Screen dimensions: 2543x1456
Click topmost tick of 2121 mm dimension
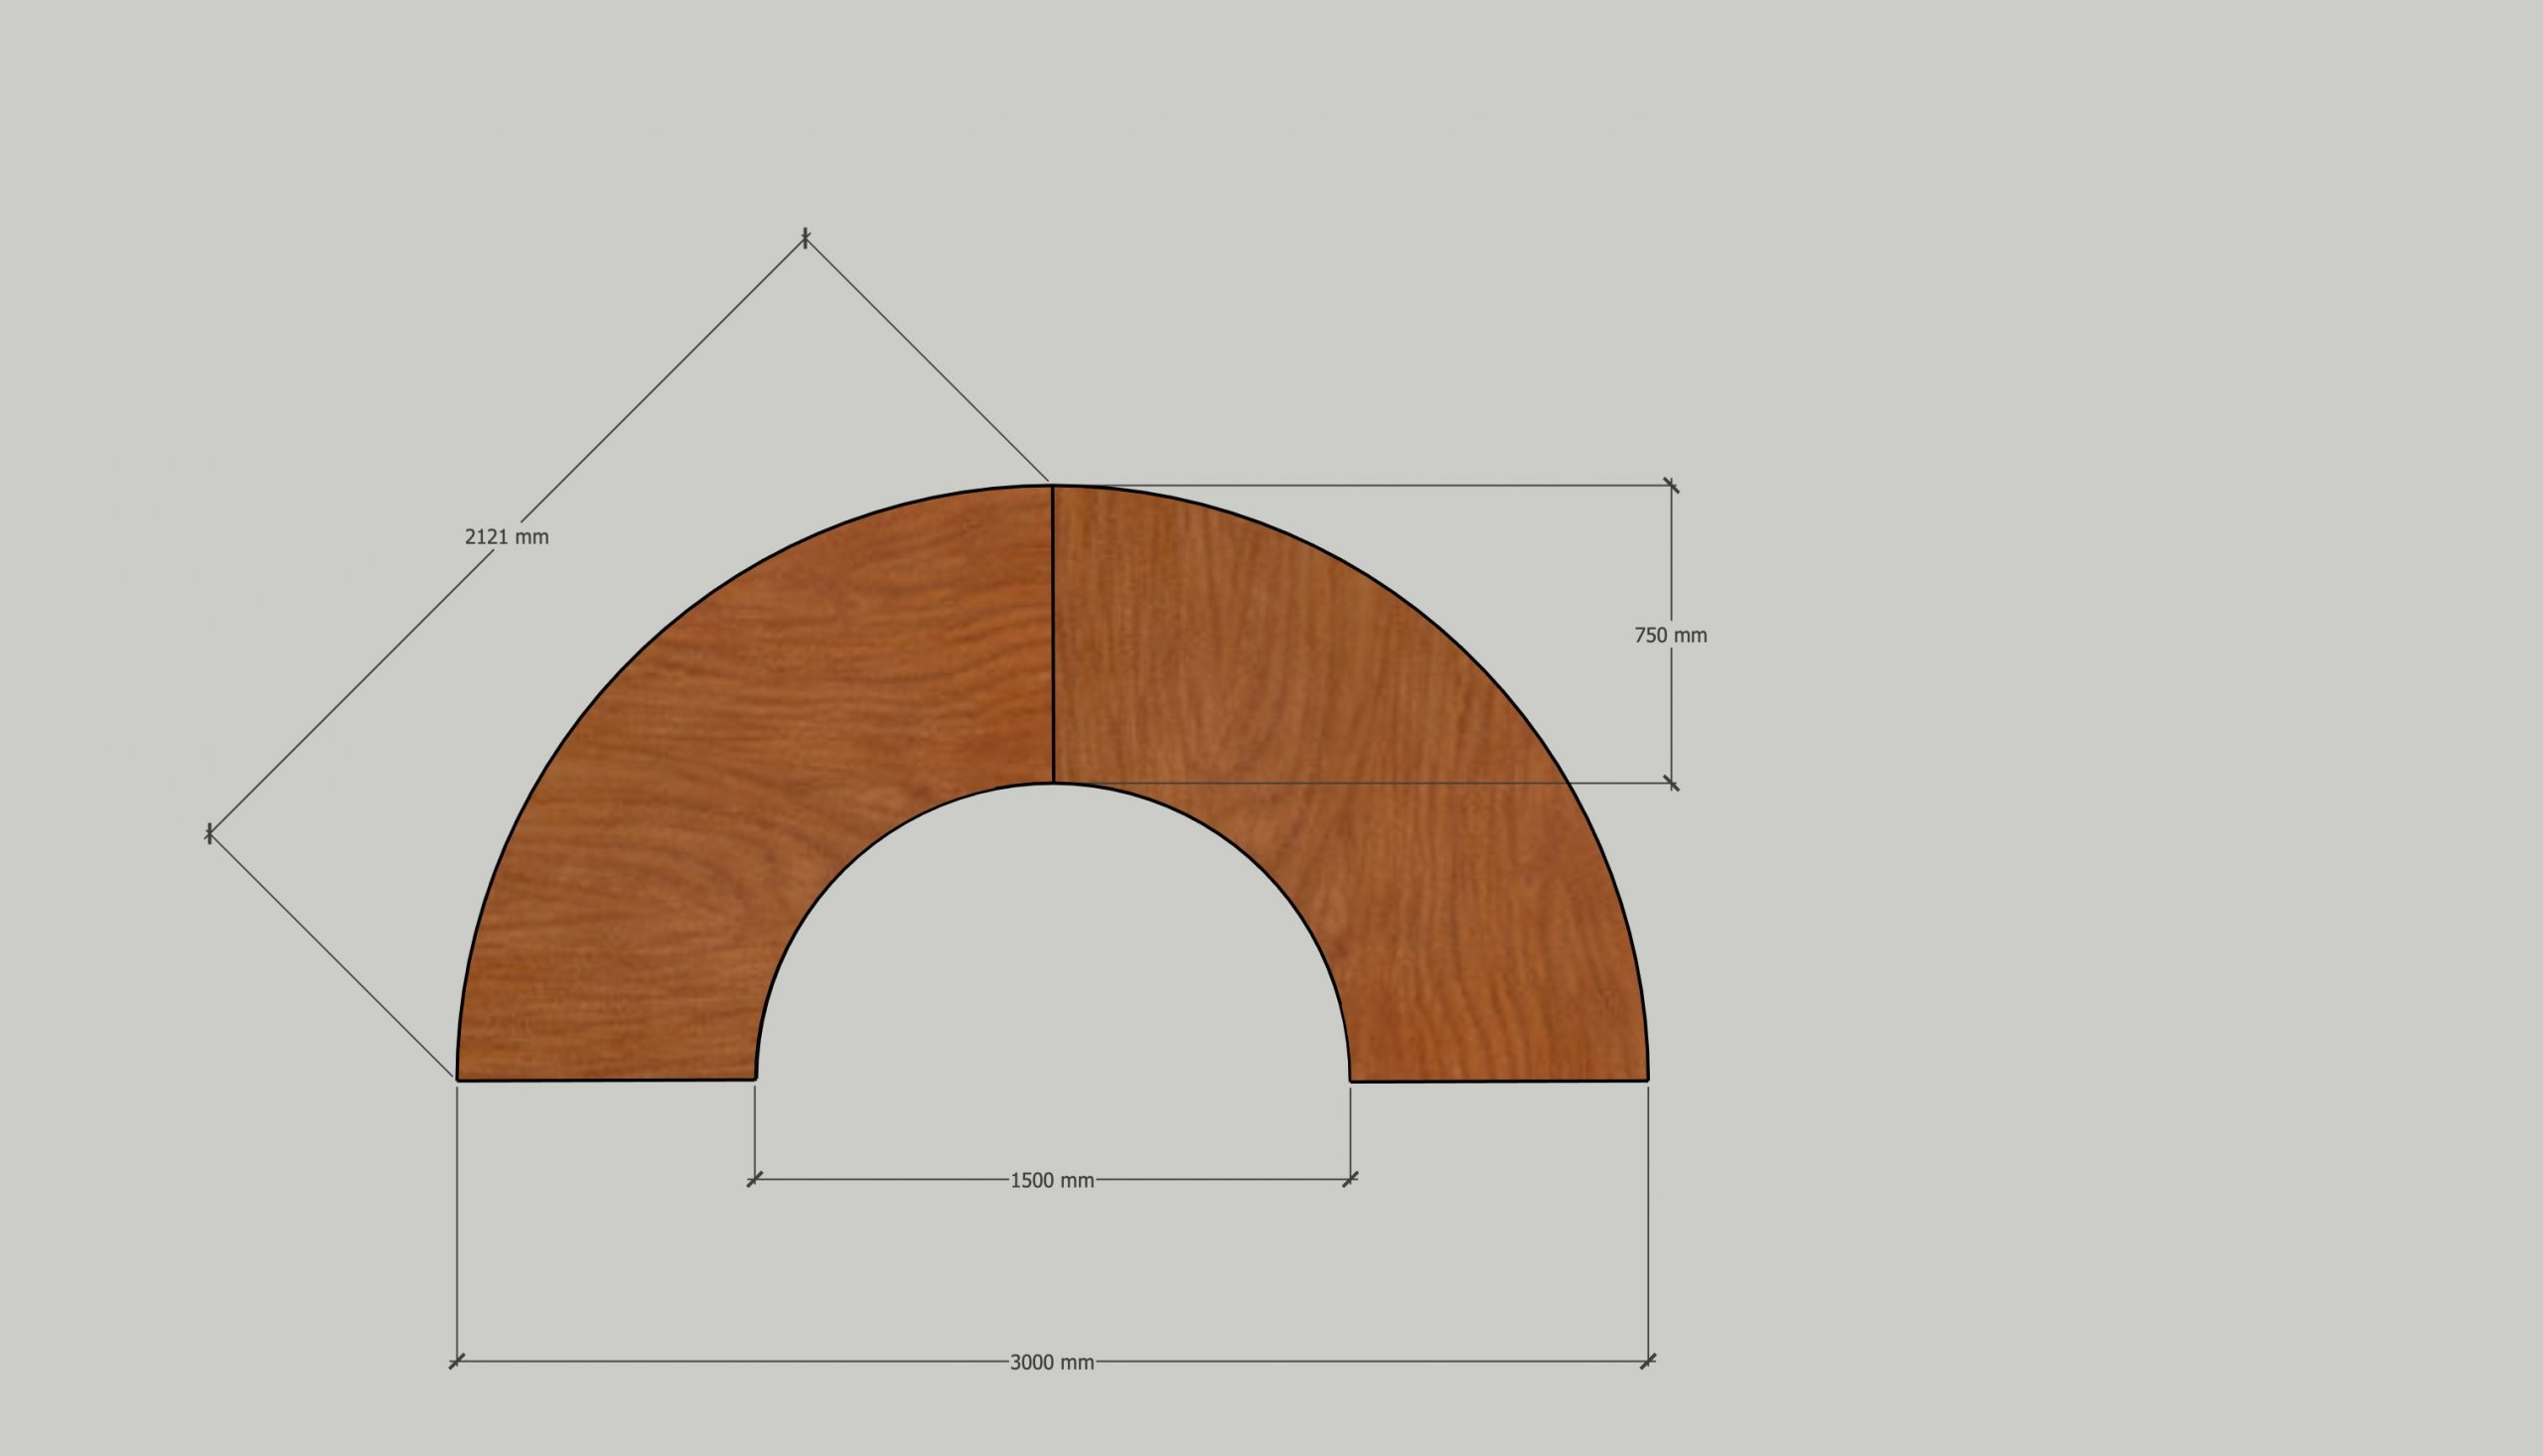tap(805, 239)
